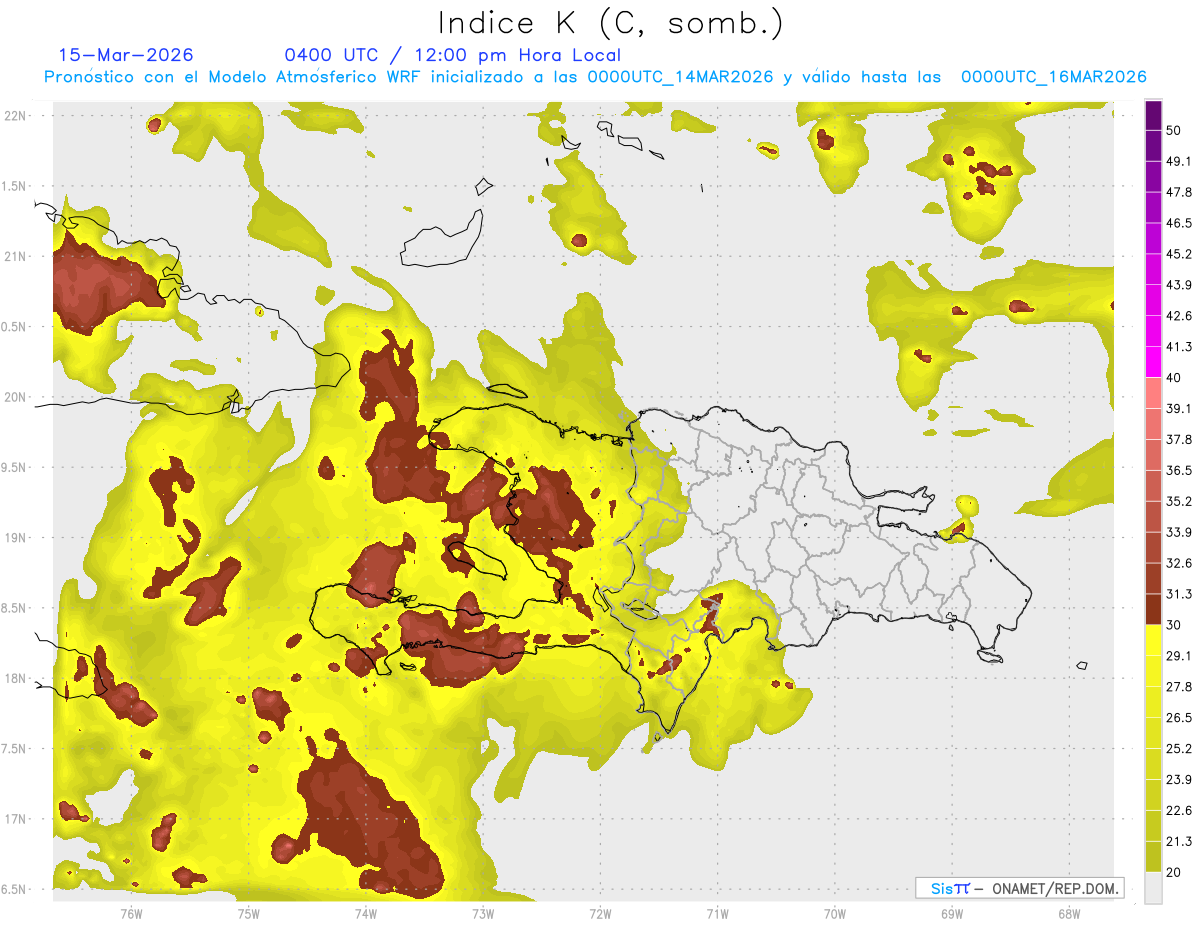Click the colorbar value "42.6"

(1178, 316)
